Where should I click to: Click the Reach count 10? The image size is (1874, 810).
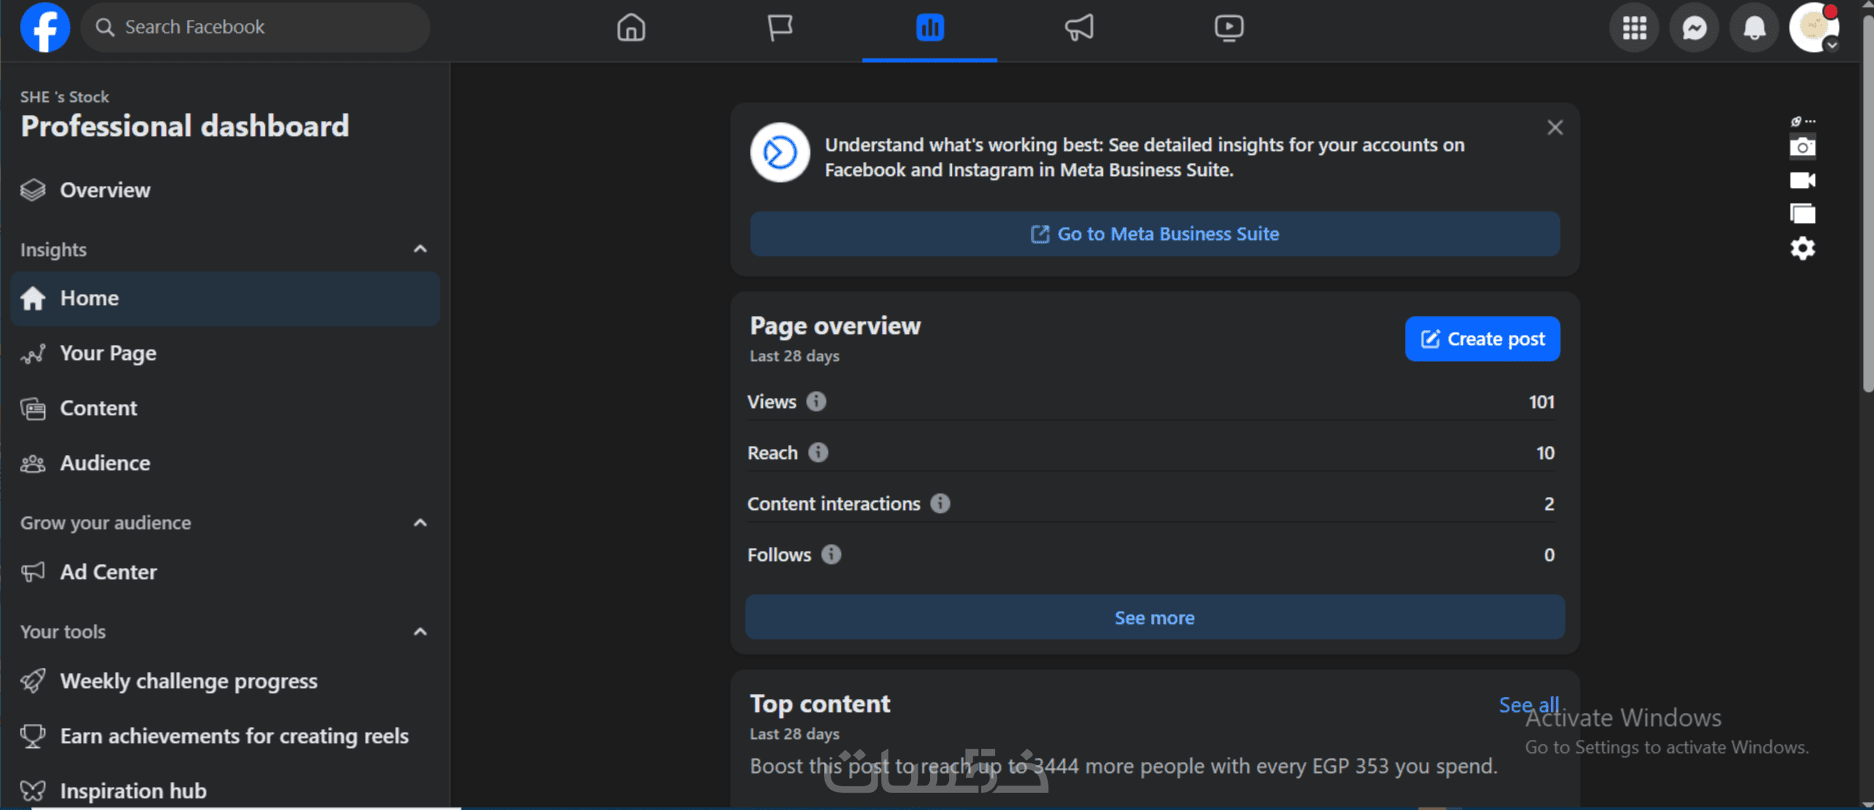1545,453
